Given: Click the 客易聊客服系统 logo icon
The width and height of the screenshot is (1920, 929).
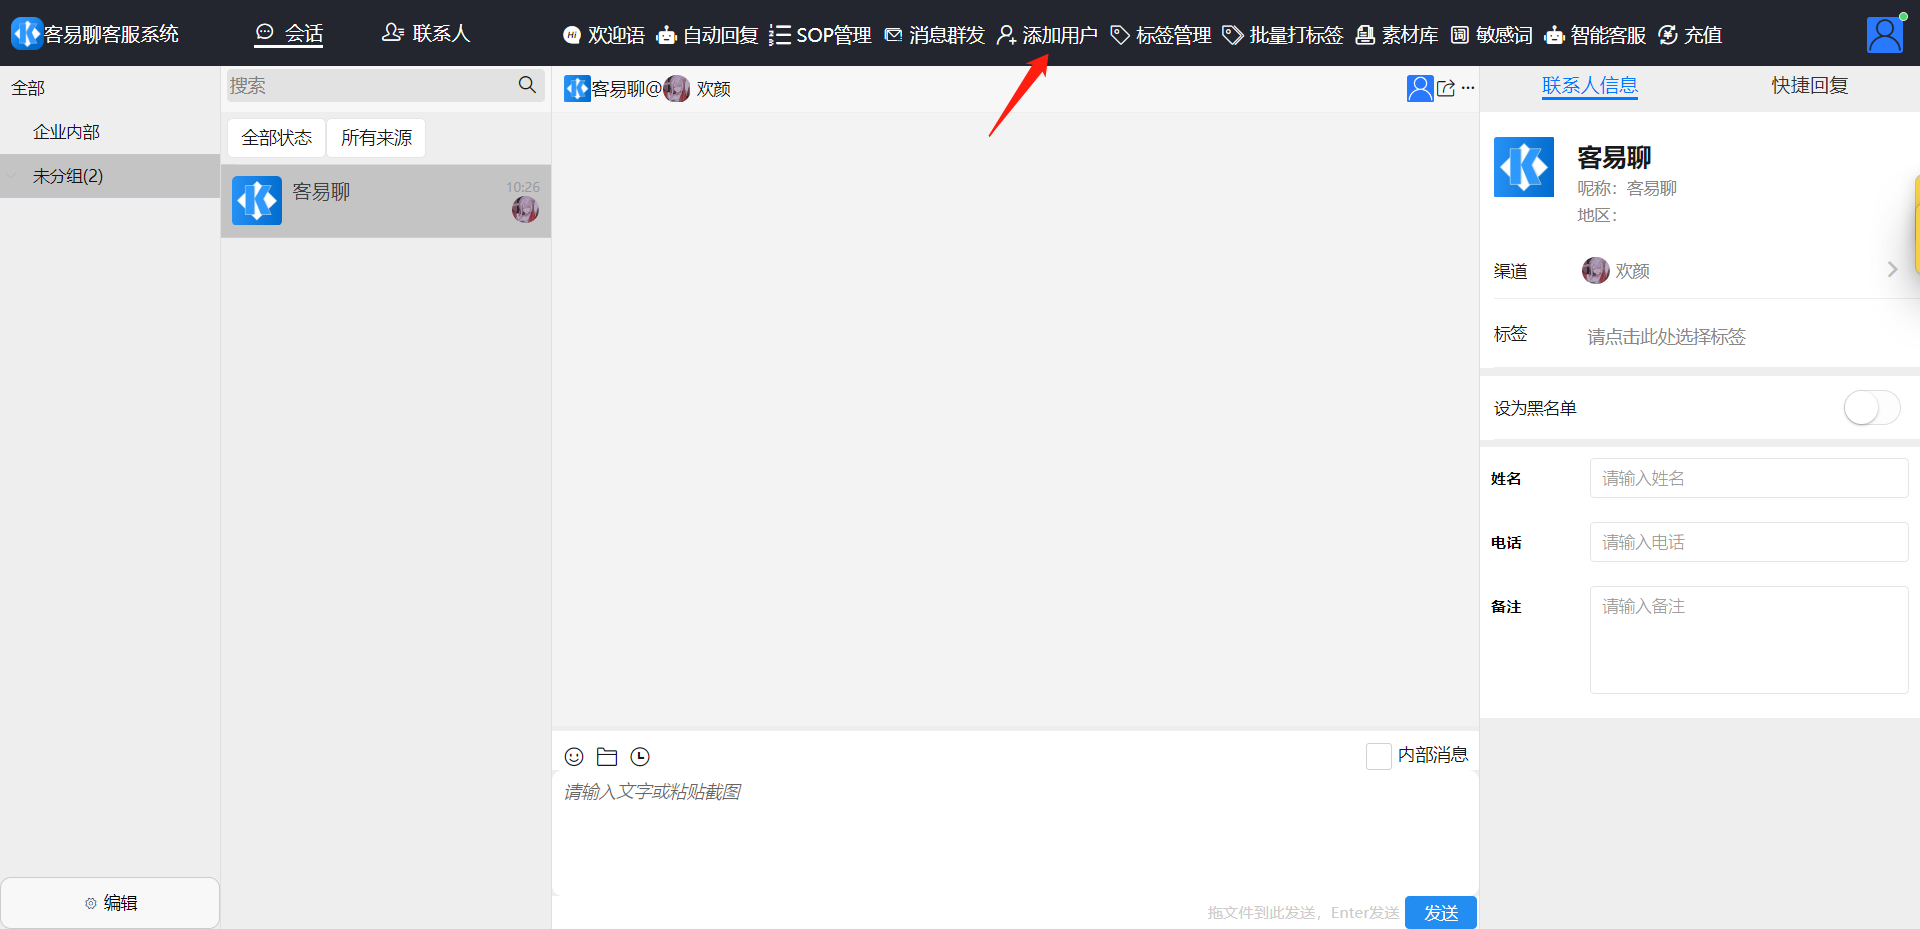Looking at the screenshot, I should tap(26, 33).
